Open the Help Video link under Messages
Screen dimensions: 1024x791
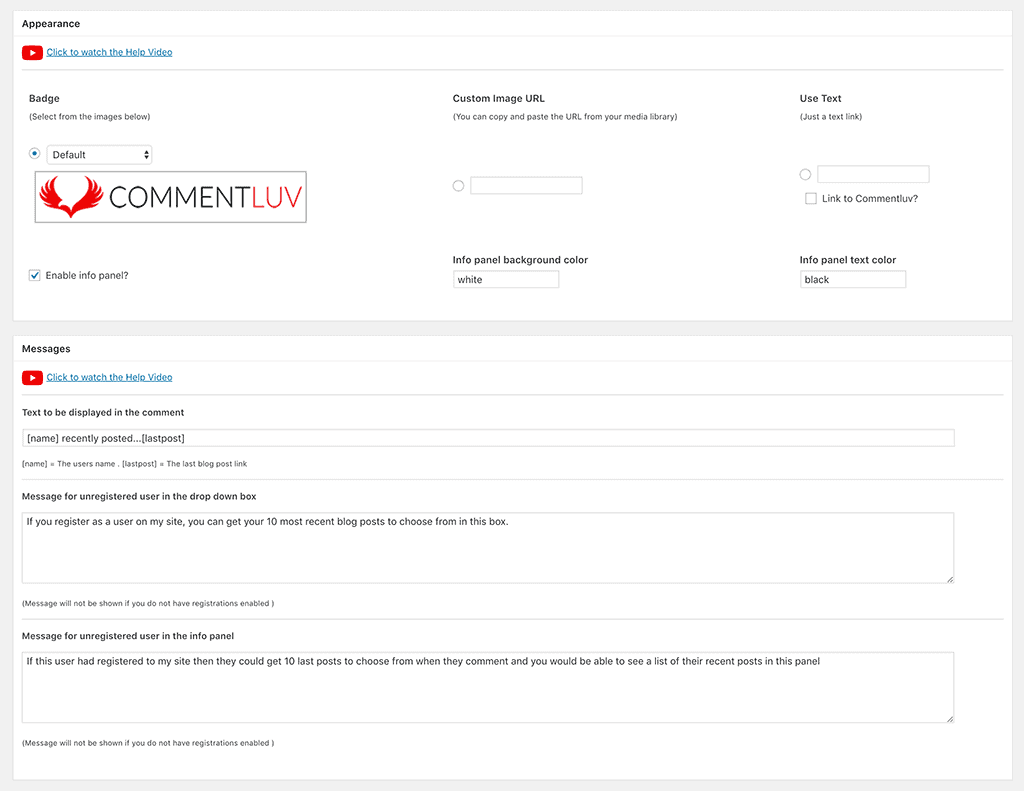pyautogui.click(x=109, y=377)
